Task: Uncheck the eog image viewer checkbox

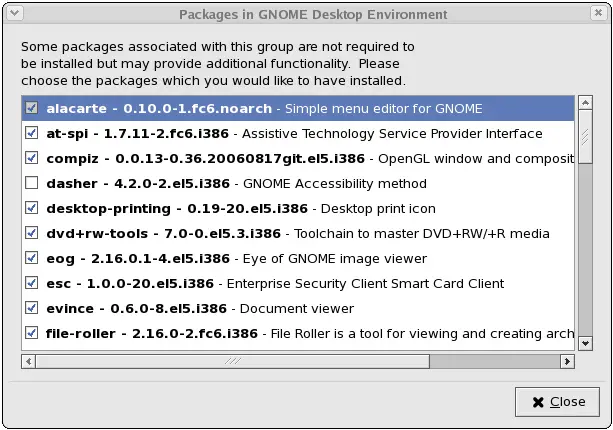Action: click(31, 258)
